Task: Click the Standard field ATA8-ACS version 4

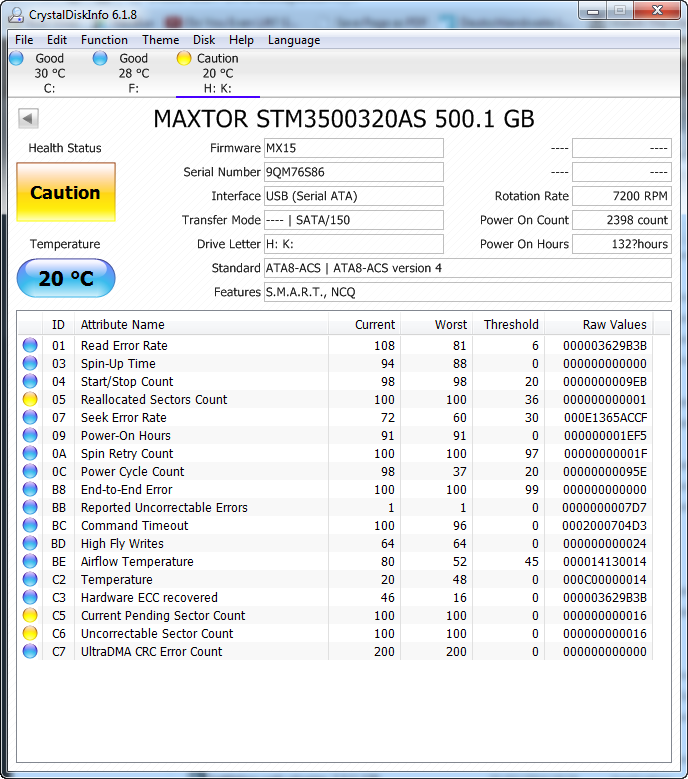Action: coord(468,268)
